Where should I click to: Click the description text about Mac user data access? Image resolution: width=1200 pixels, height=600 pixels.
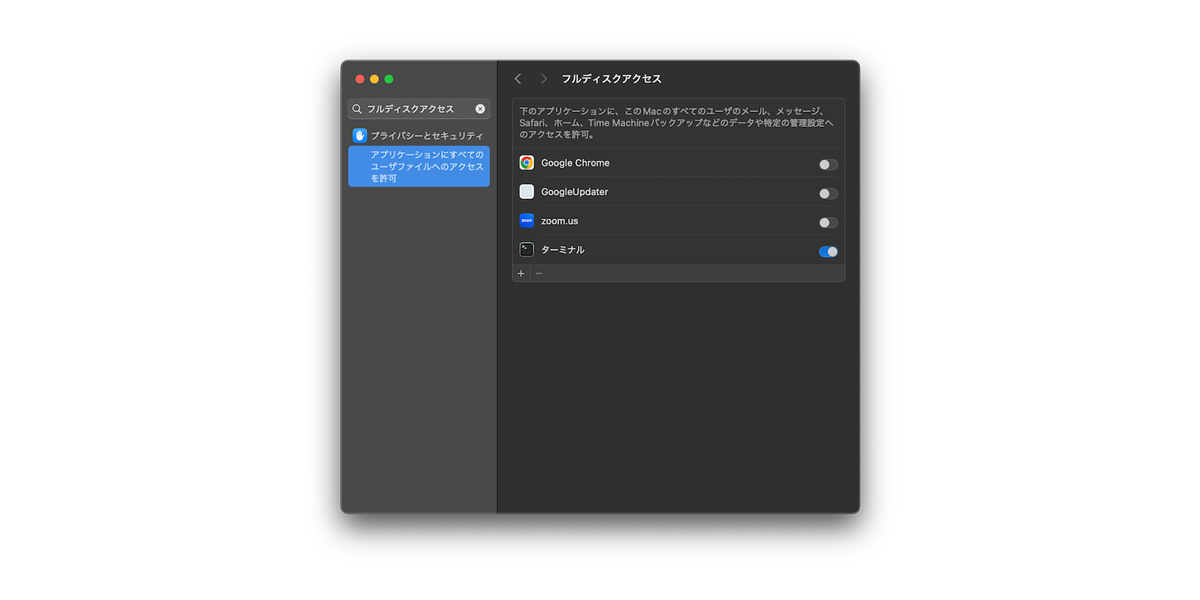tap(678, 122)
